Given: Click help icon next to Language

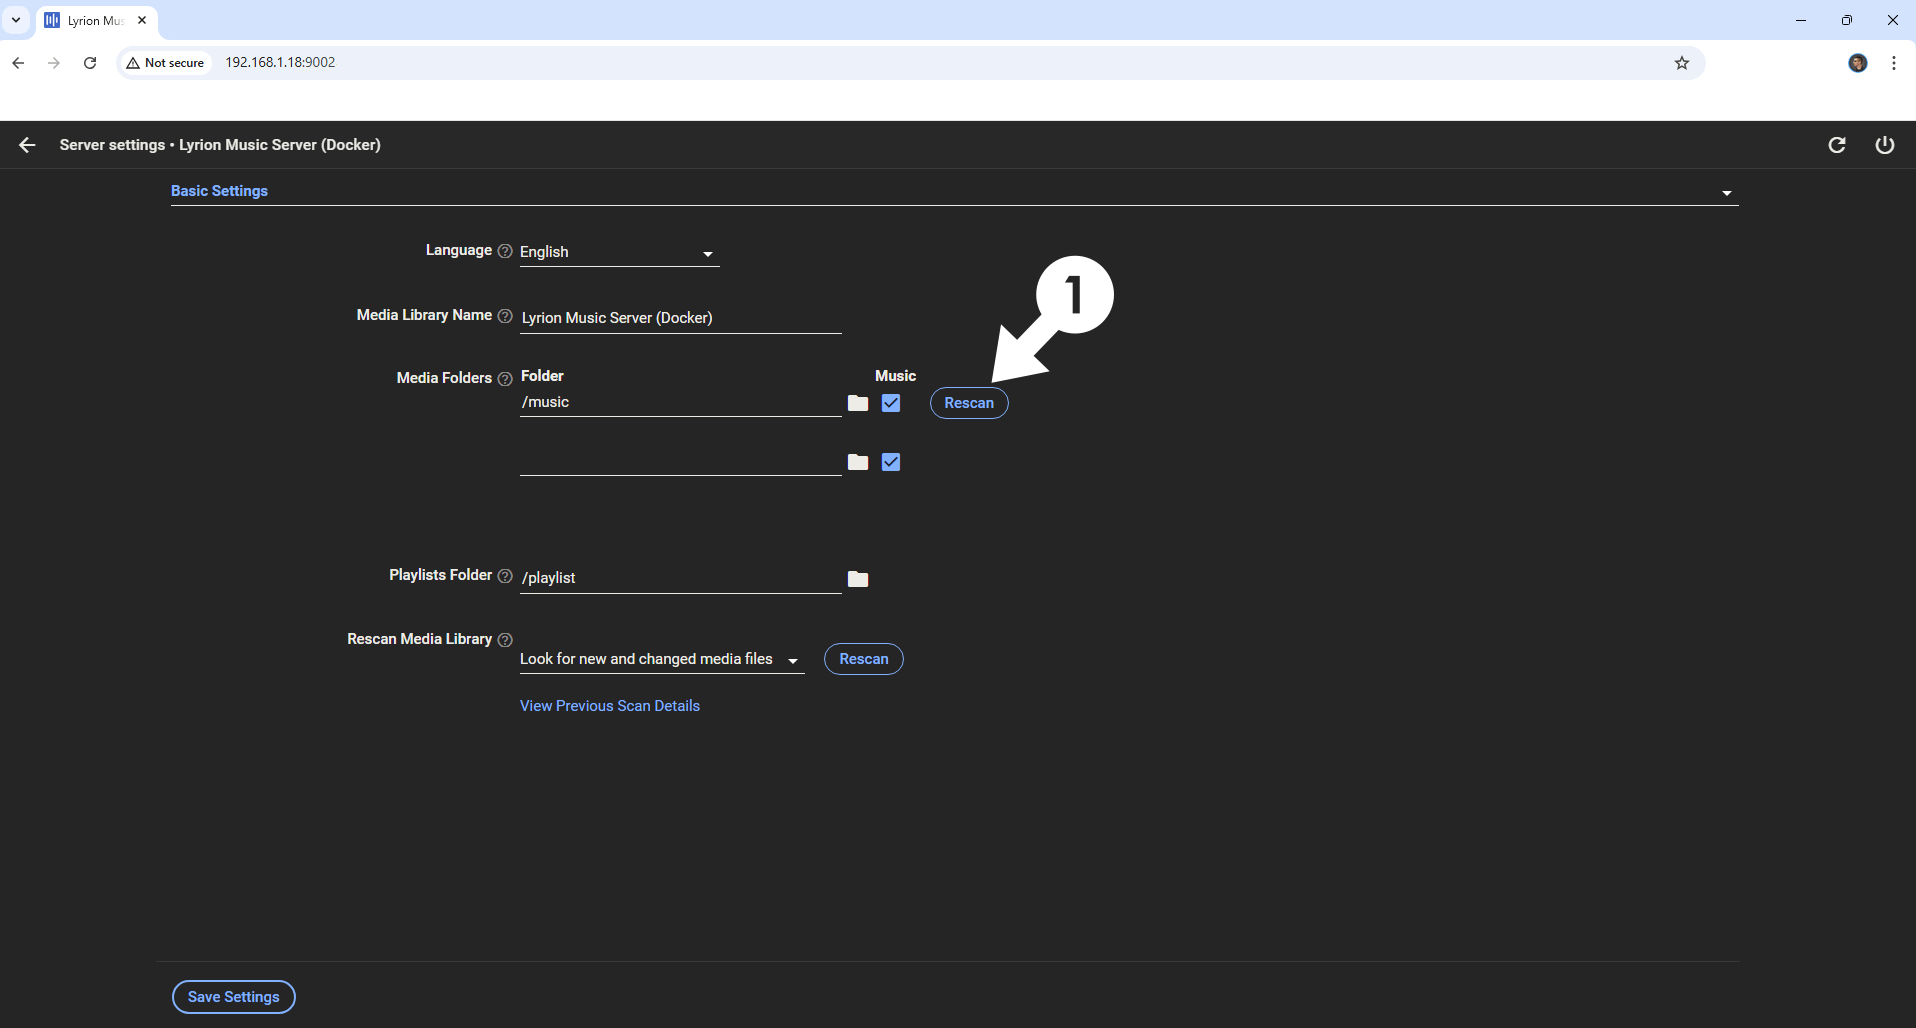Looking at the screenshot, I should (x=505, y=251).
